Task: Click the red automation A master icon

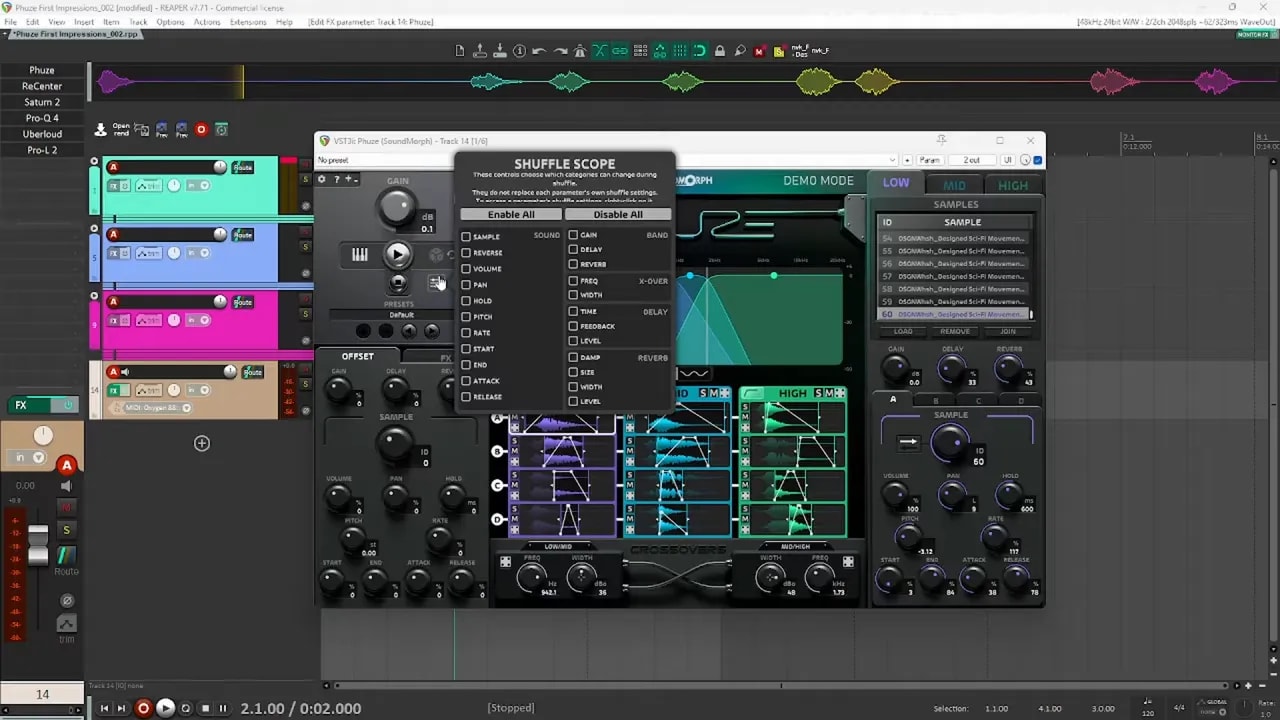Action: tap(67, 465)
